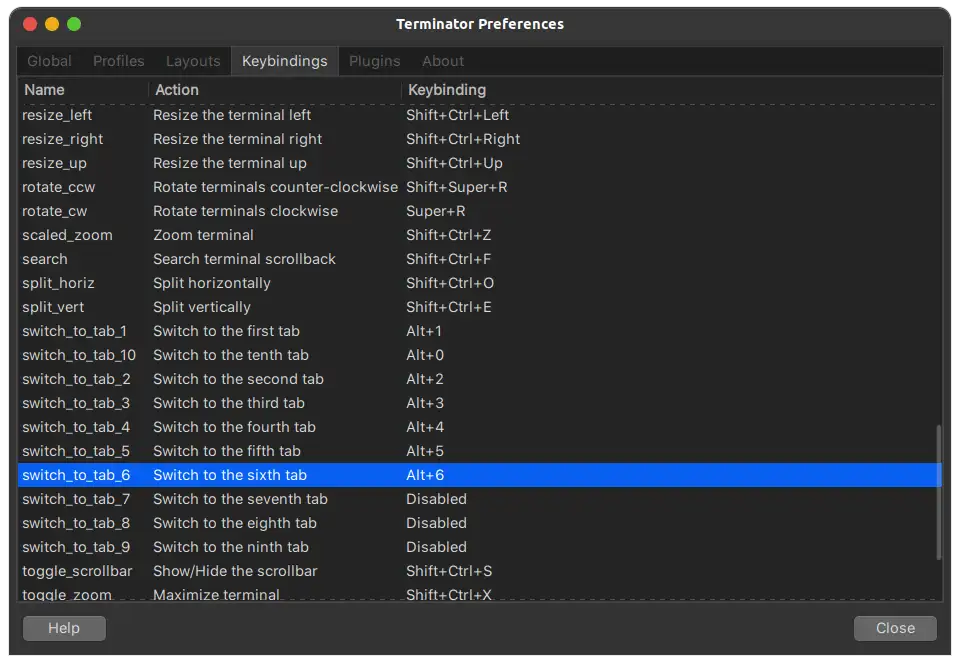This screenshot has width=960, height=664.
Task: Select the resize_up row name
Action: tap(54, 163)
